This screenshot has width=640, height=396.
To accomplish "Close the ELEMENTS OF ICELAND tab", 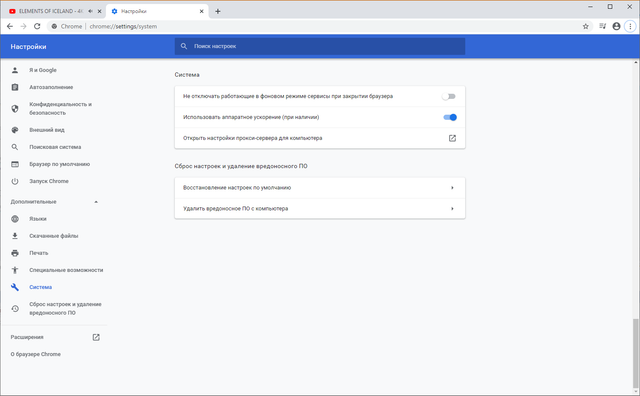I will point(99,11).
